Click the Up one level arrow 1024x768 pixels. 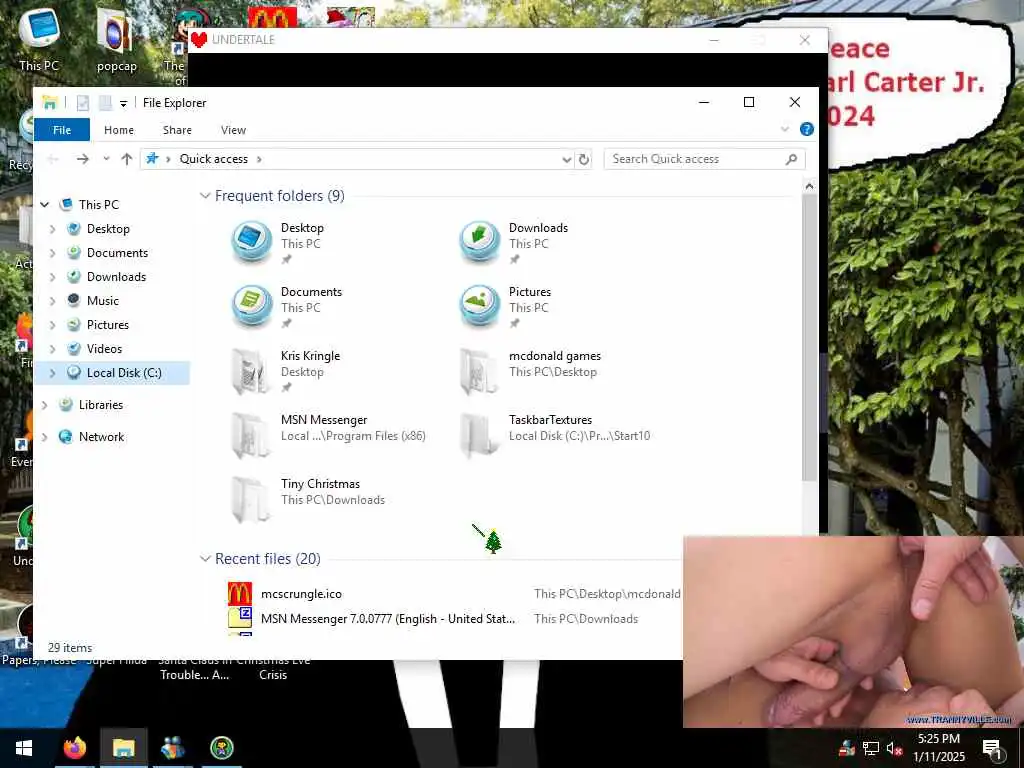click(x=127, y=159)
